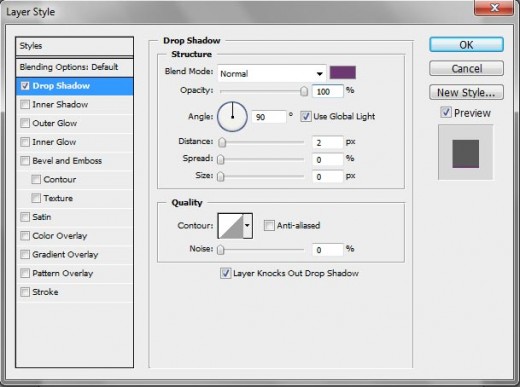Click the Size value field
The height and width of the screenshot is (387, 520).
[327, 177]
